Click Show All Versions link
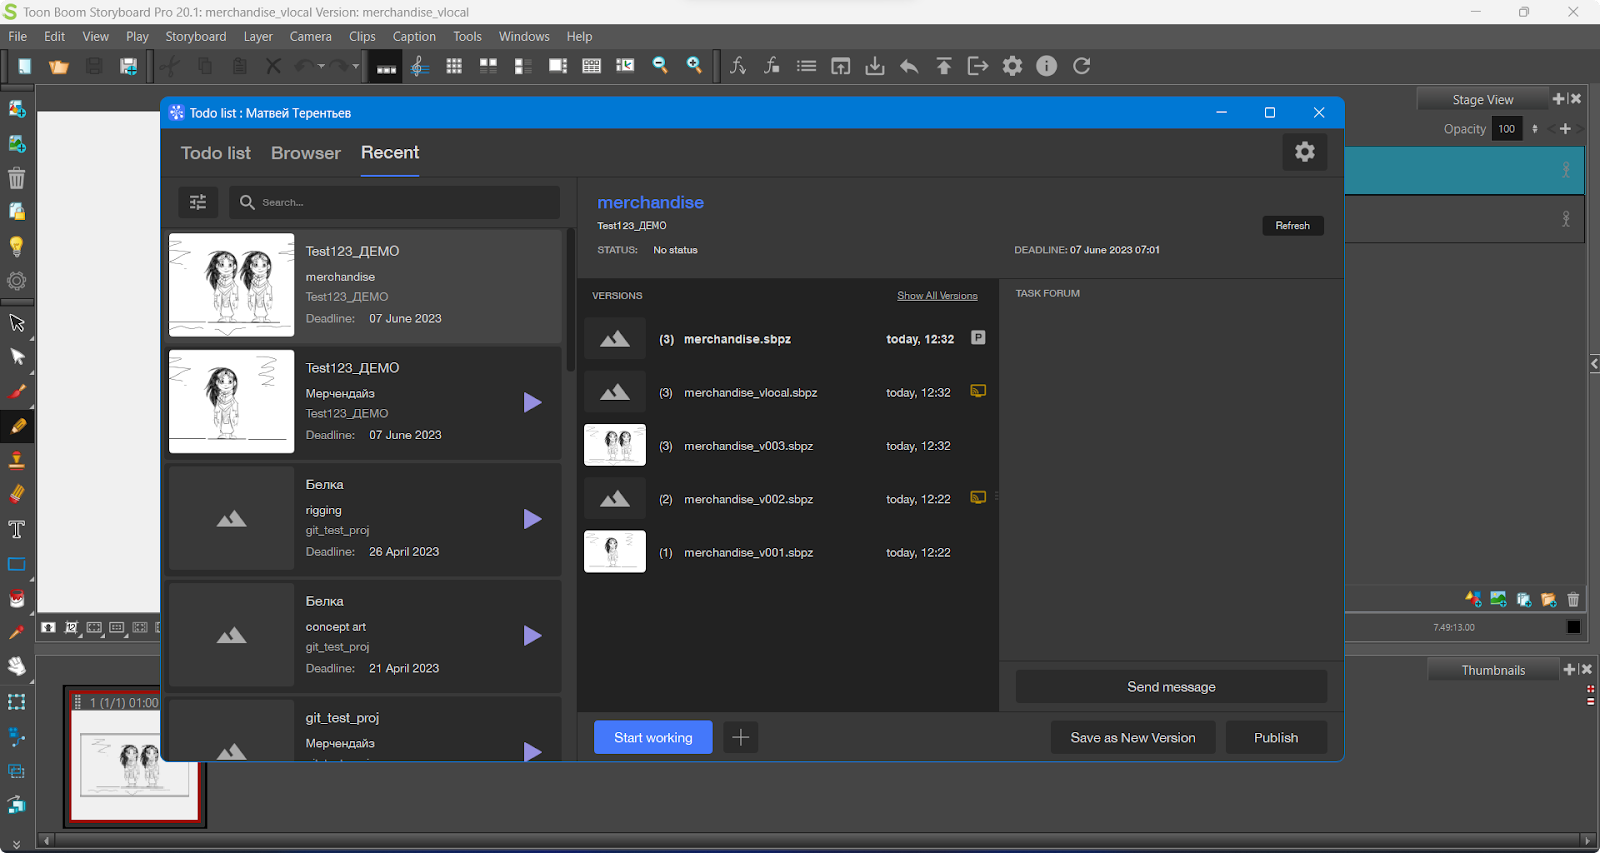This screenshot has height=853, width=1600. click(x=937, y=296)
